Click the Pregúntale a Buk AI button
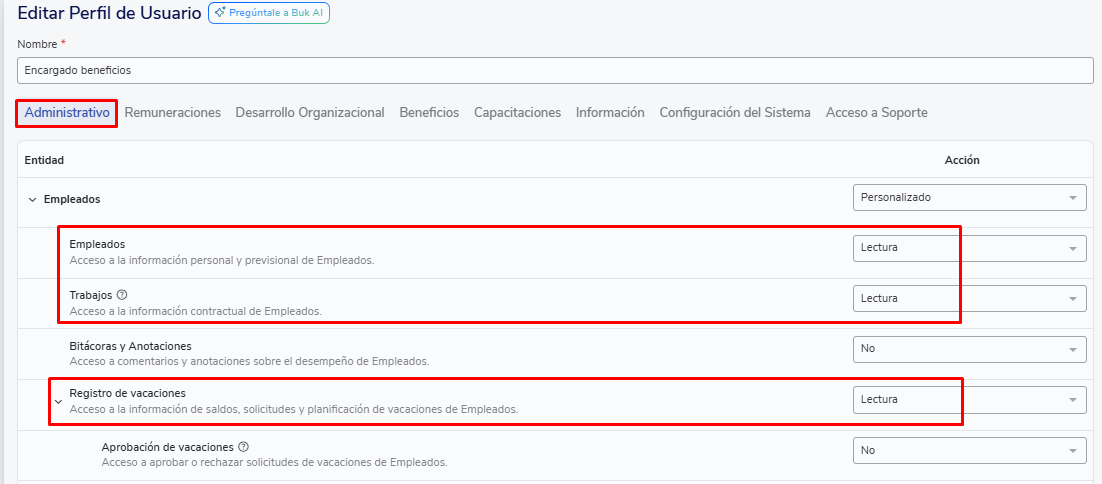 pos(268,13)
